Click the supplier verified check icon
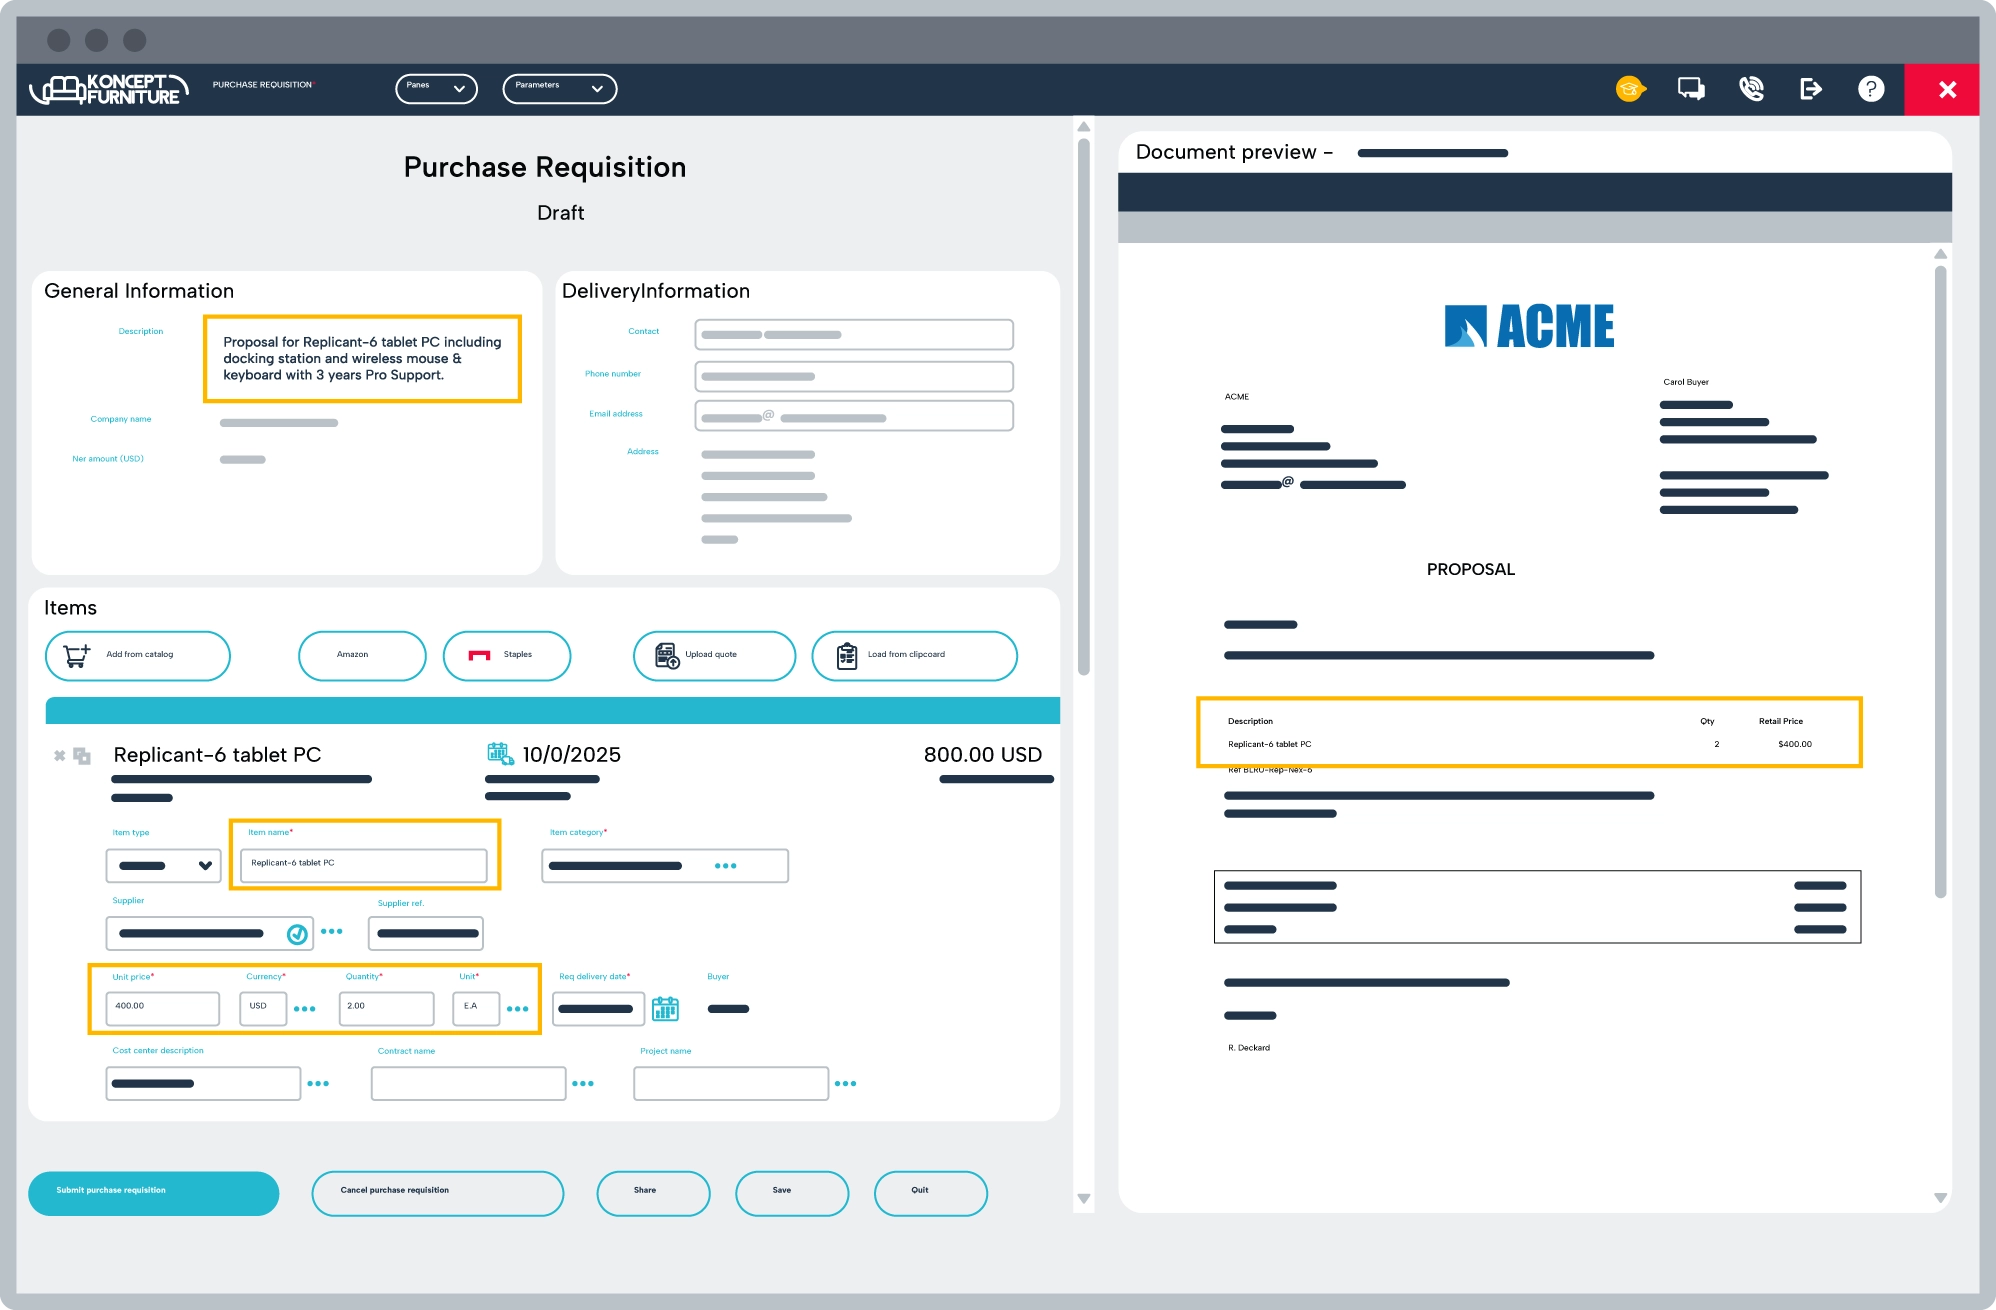 pos(297,934)
